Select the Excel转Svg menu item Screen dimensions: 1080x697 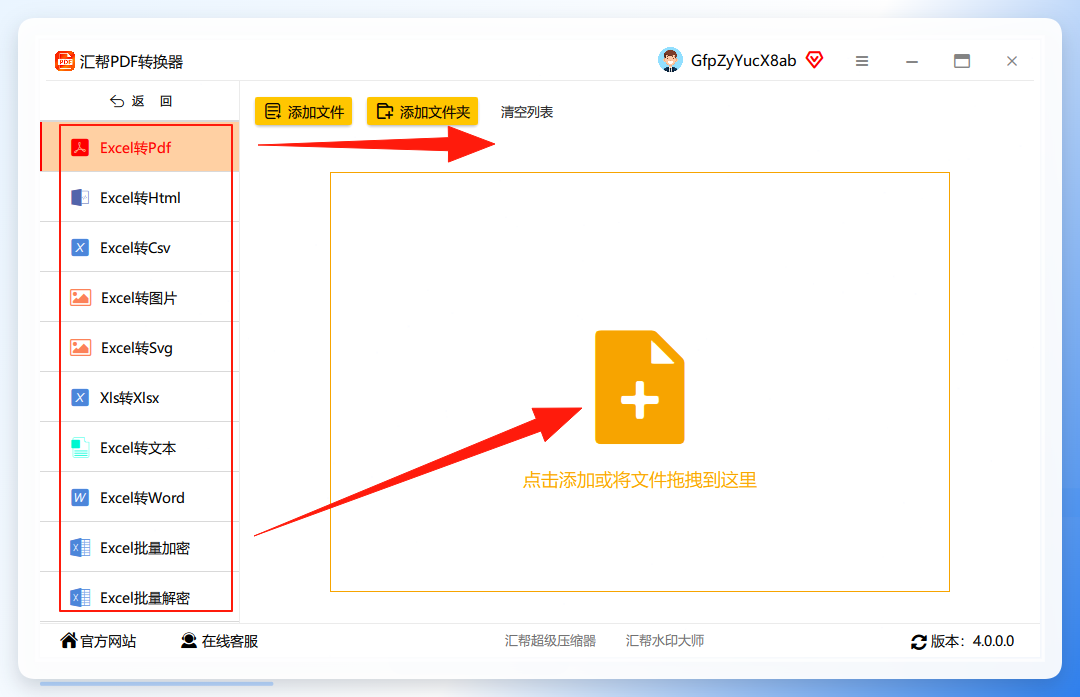click(x=140, y=348)
